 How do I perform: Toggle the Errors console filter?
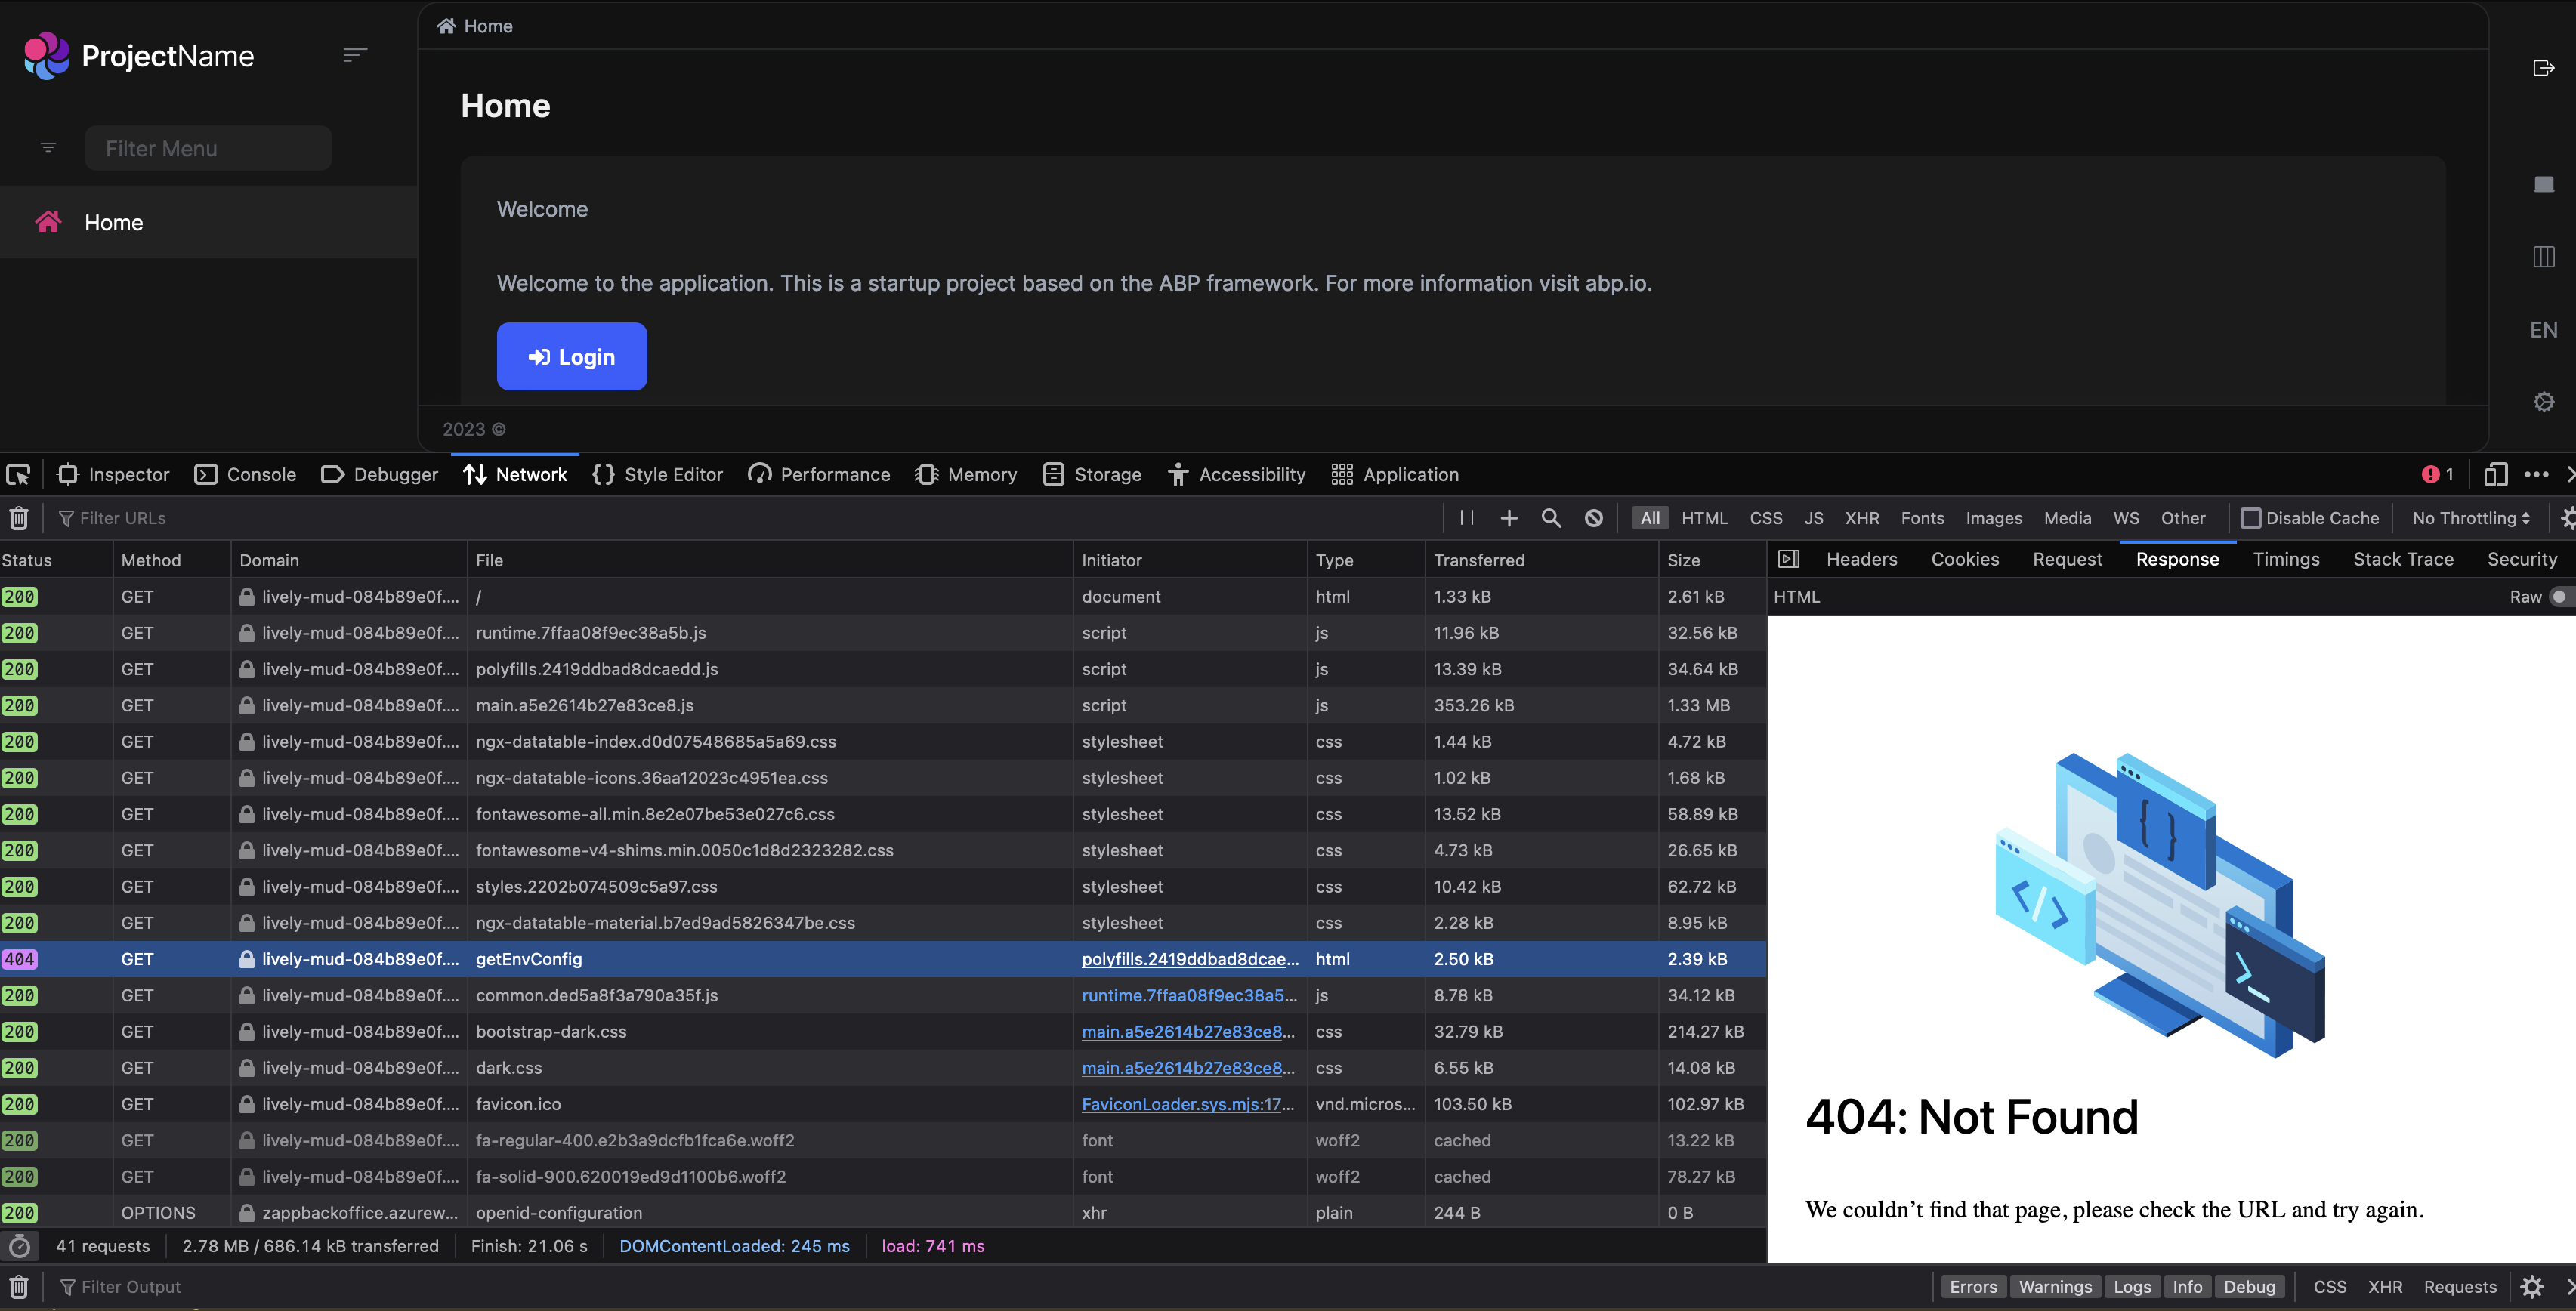coord(1973,1286)
